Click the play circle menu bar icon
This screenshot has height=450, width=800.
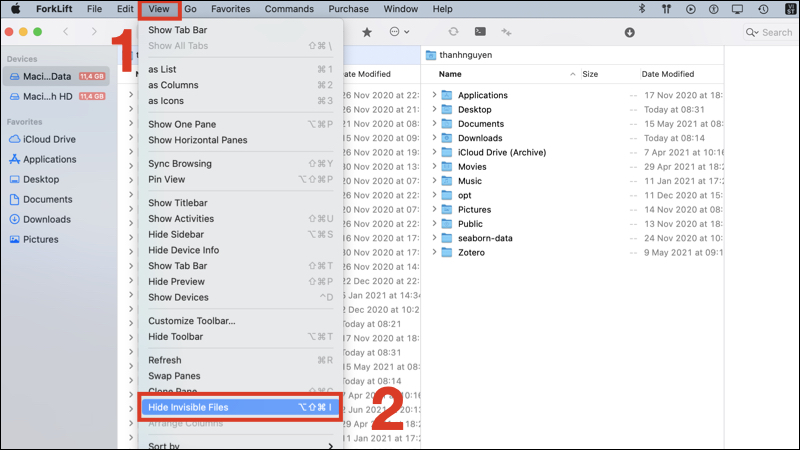pos(690,9)
